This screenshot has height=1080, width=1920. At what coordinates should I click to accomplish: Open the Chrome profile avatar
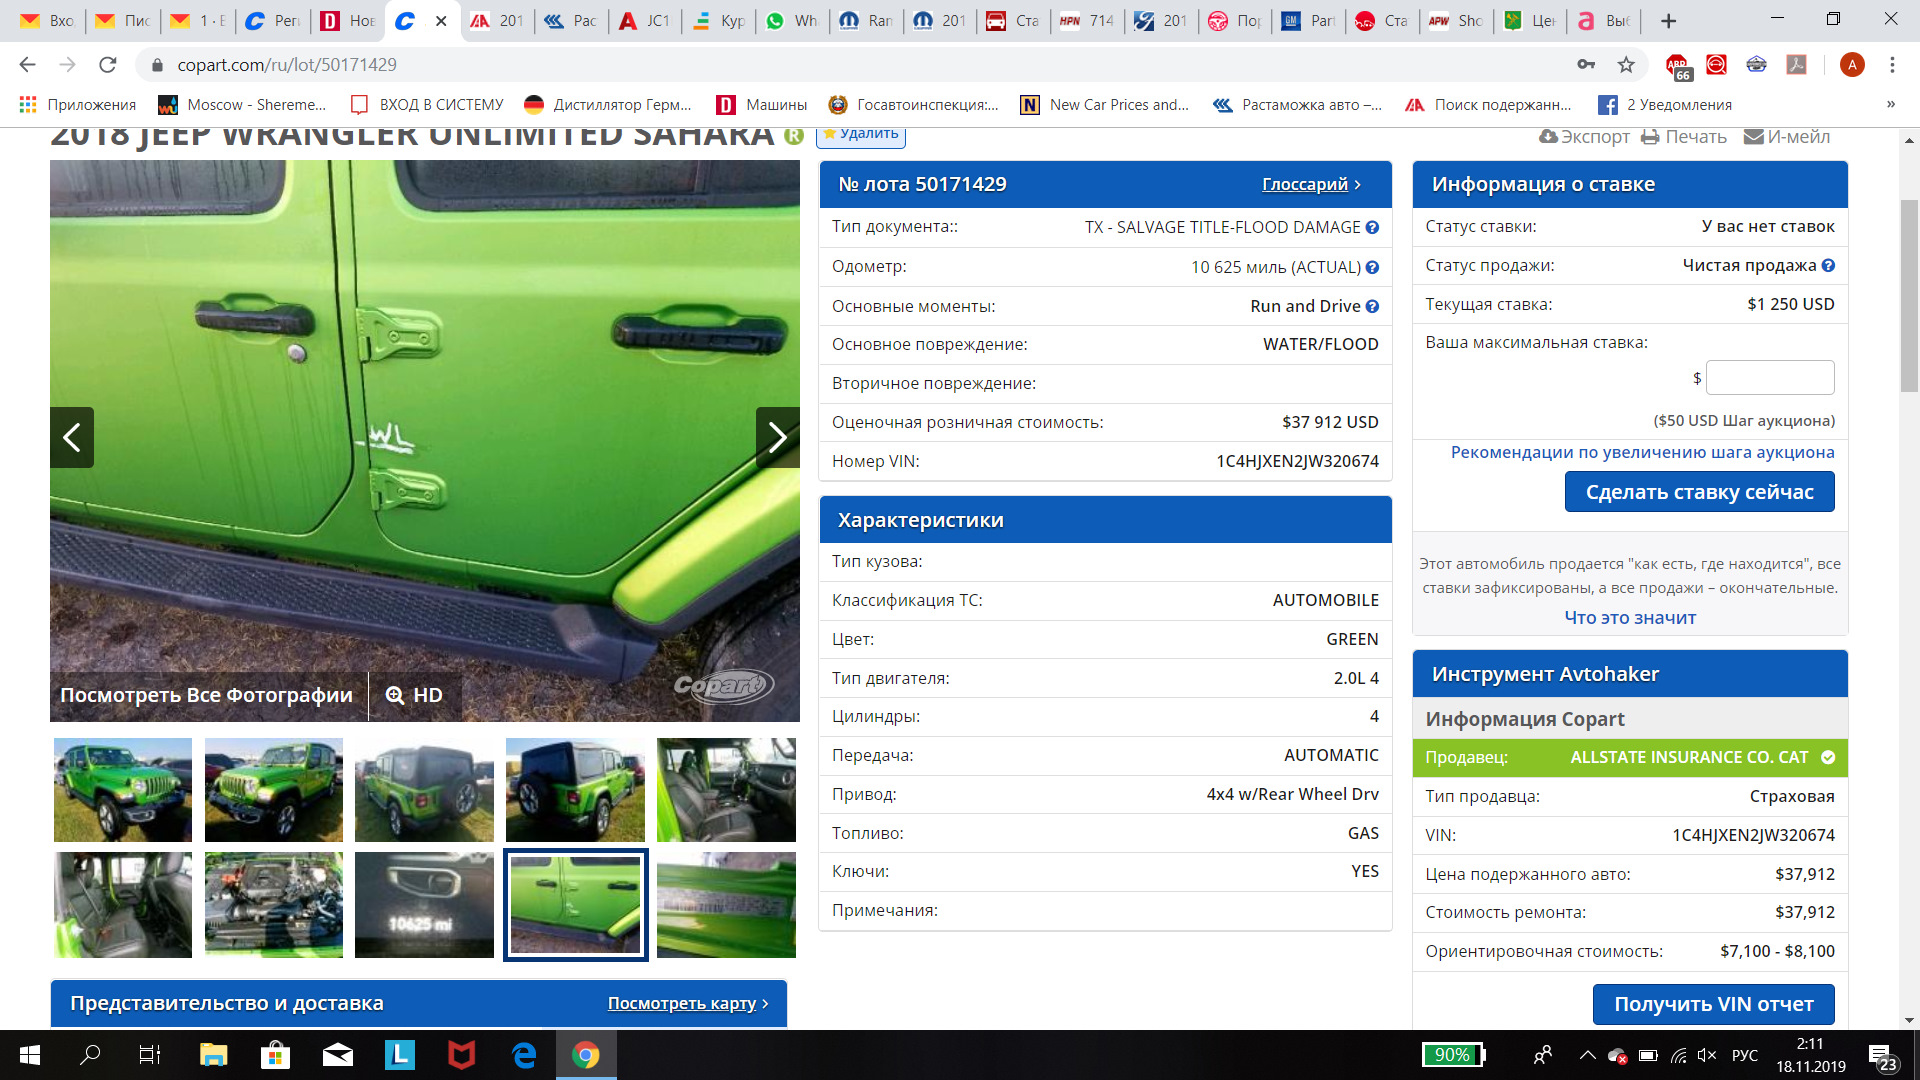1852,65
